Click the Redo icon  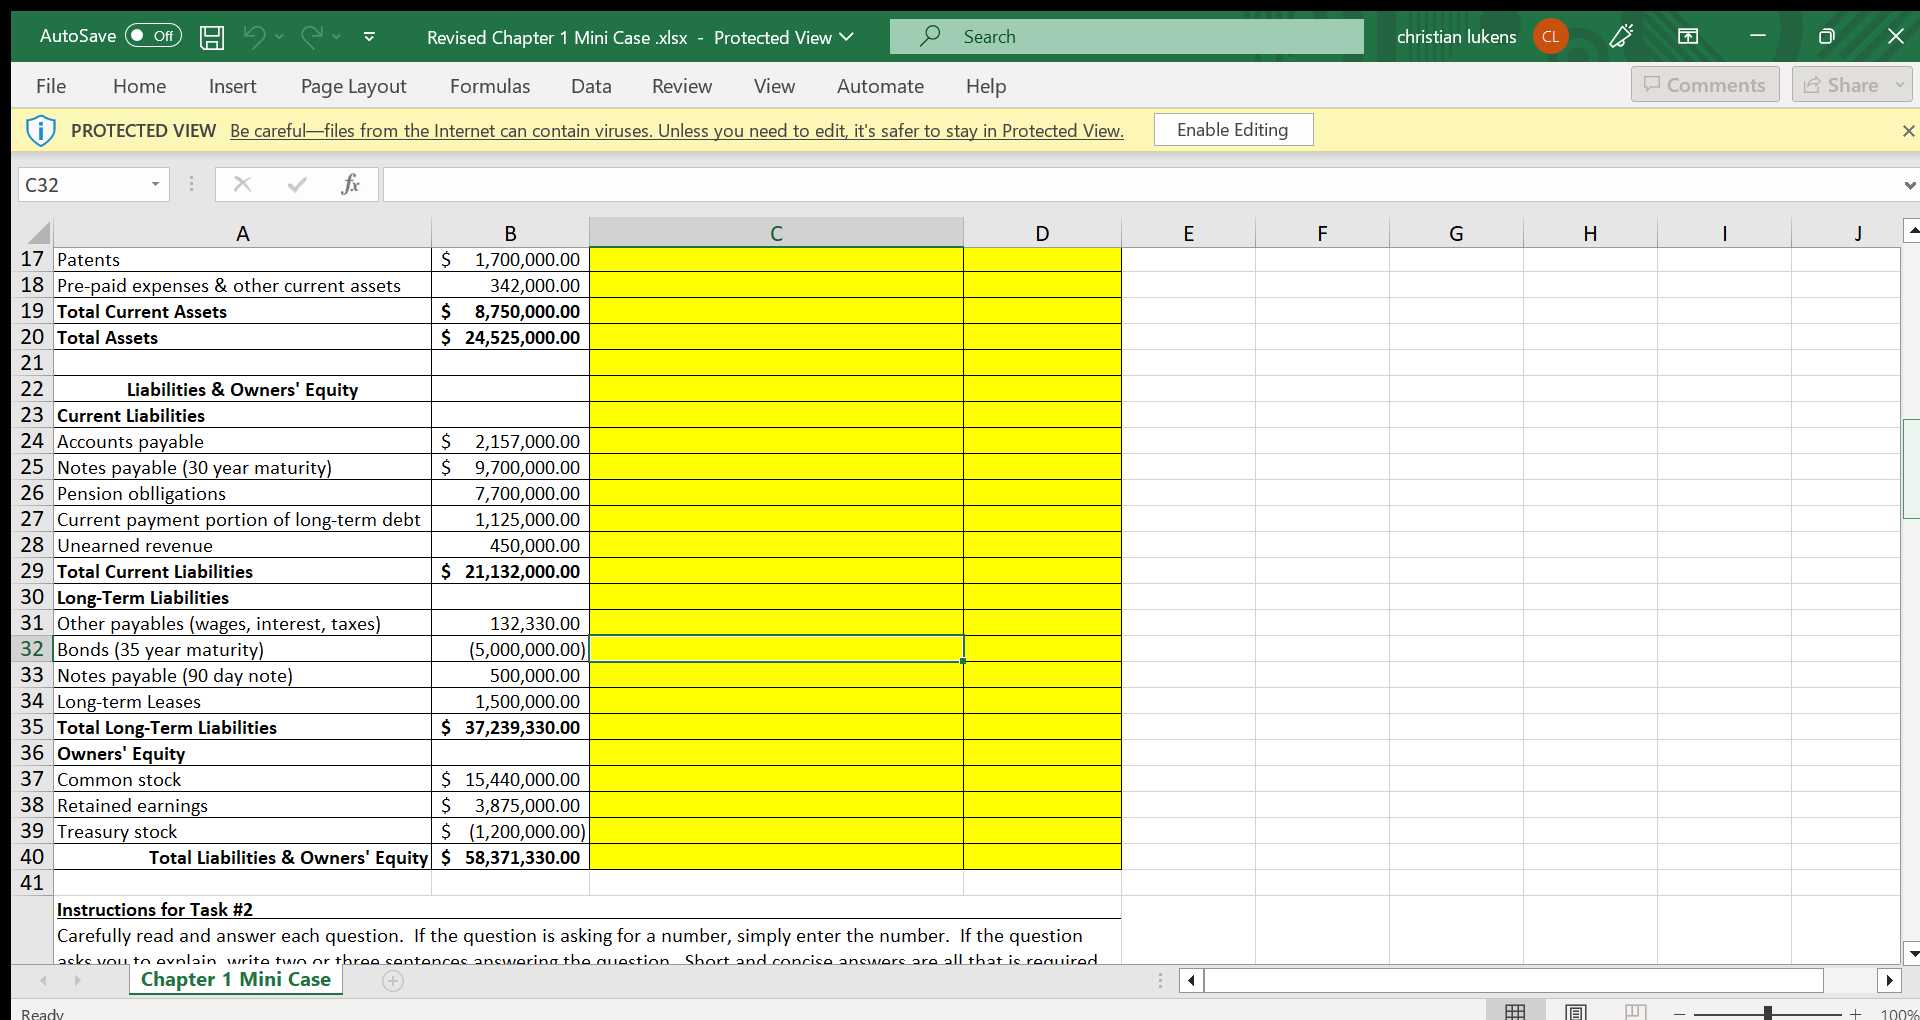pos(312,36)
